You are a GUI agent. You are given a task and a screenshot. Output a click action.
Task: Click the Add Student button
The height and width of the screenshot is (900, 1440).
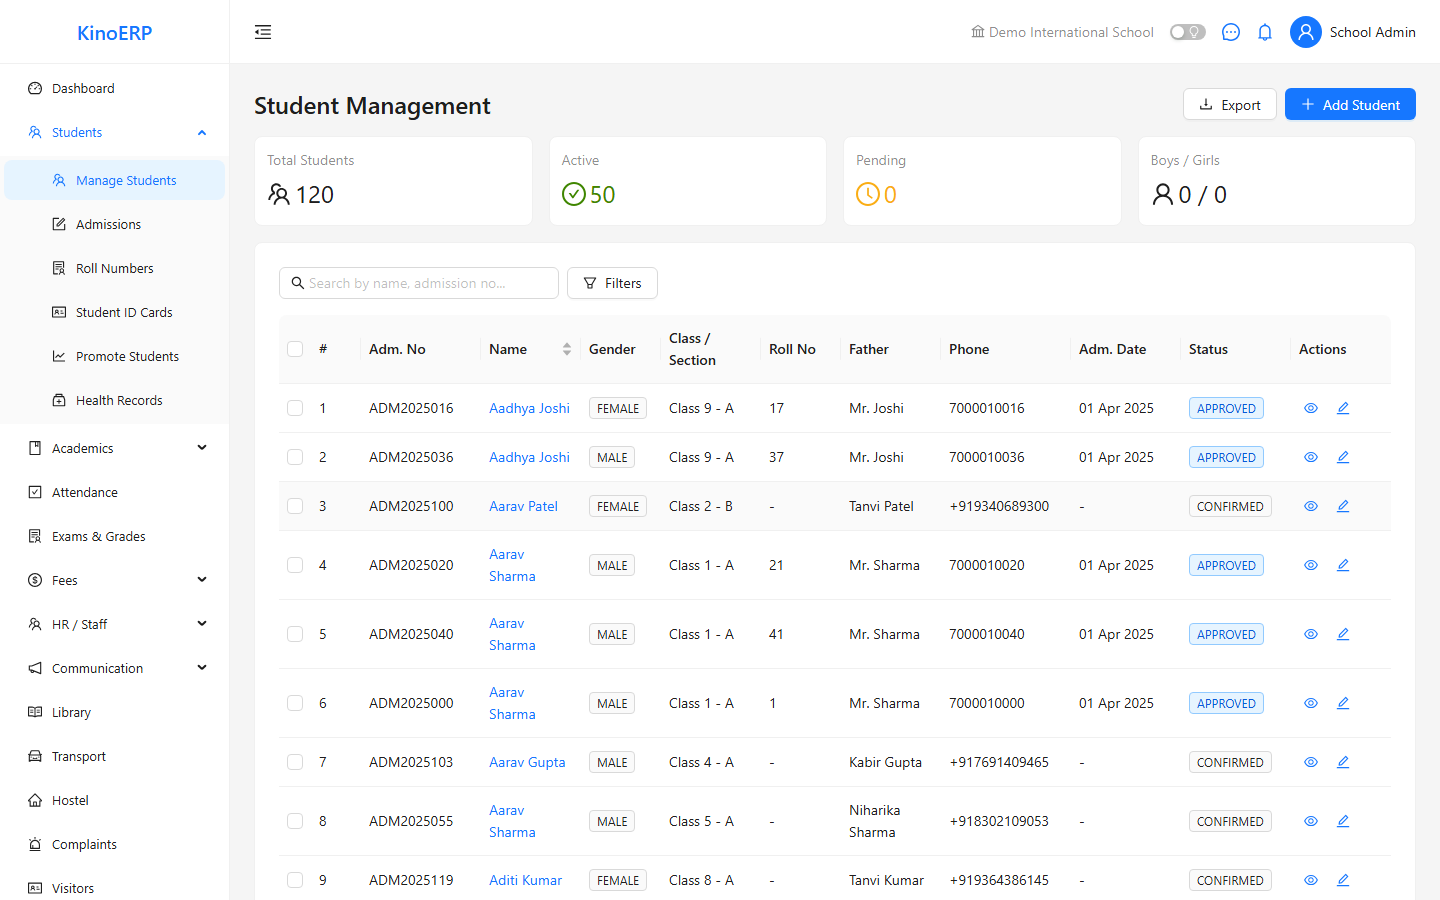[x=1350, y=104]
